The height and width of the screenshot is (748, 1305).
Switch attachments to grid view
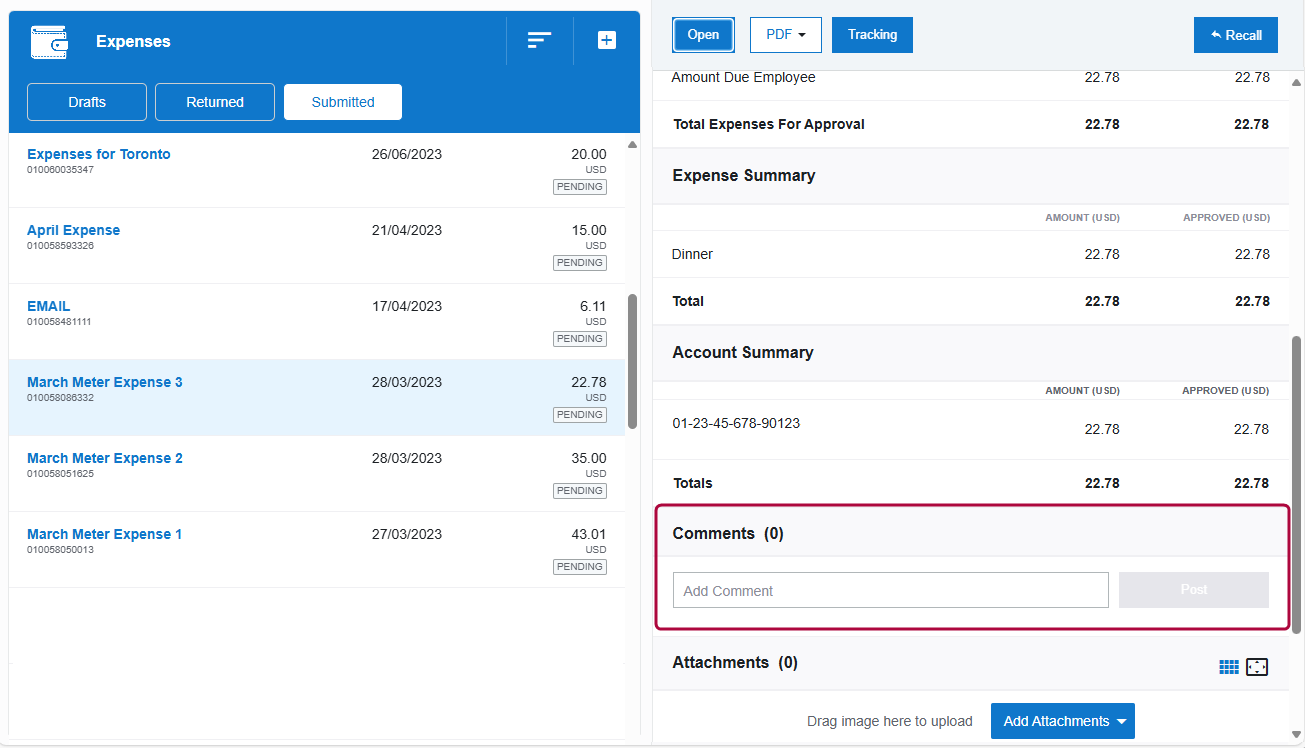pos(1229,667)
